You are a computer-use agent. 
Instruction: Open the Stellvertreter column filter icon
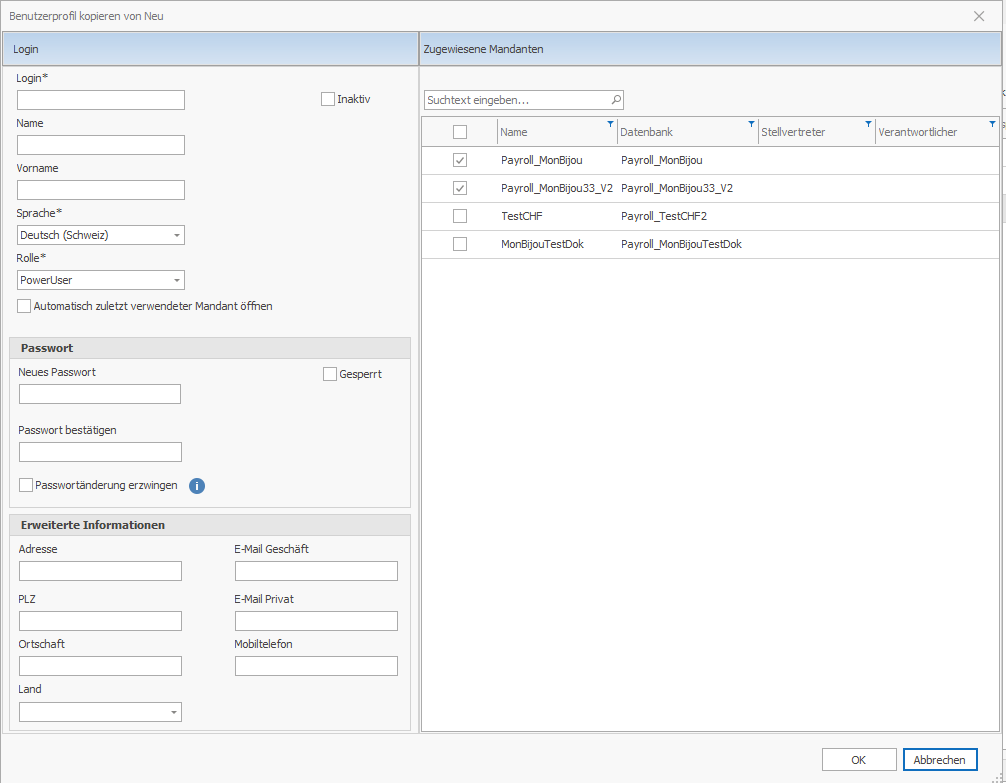869,124
